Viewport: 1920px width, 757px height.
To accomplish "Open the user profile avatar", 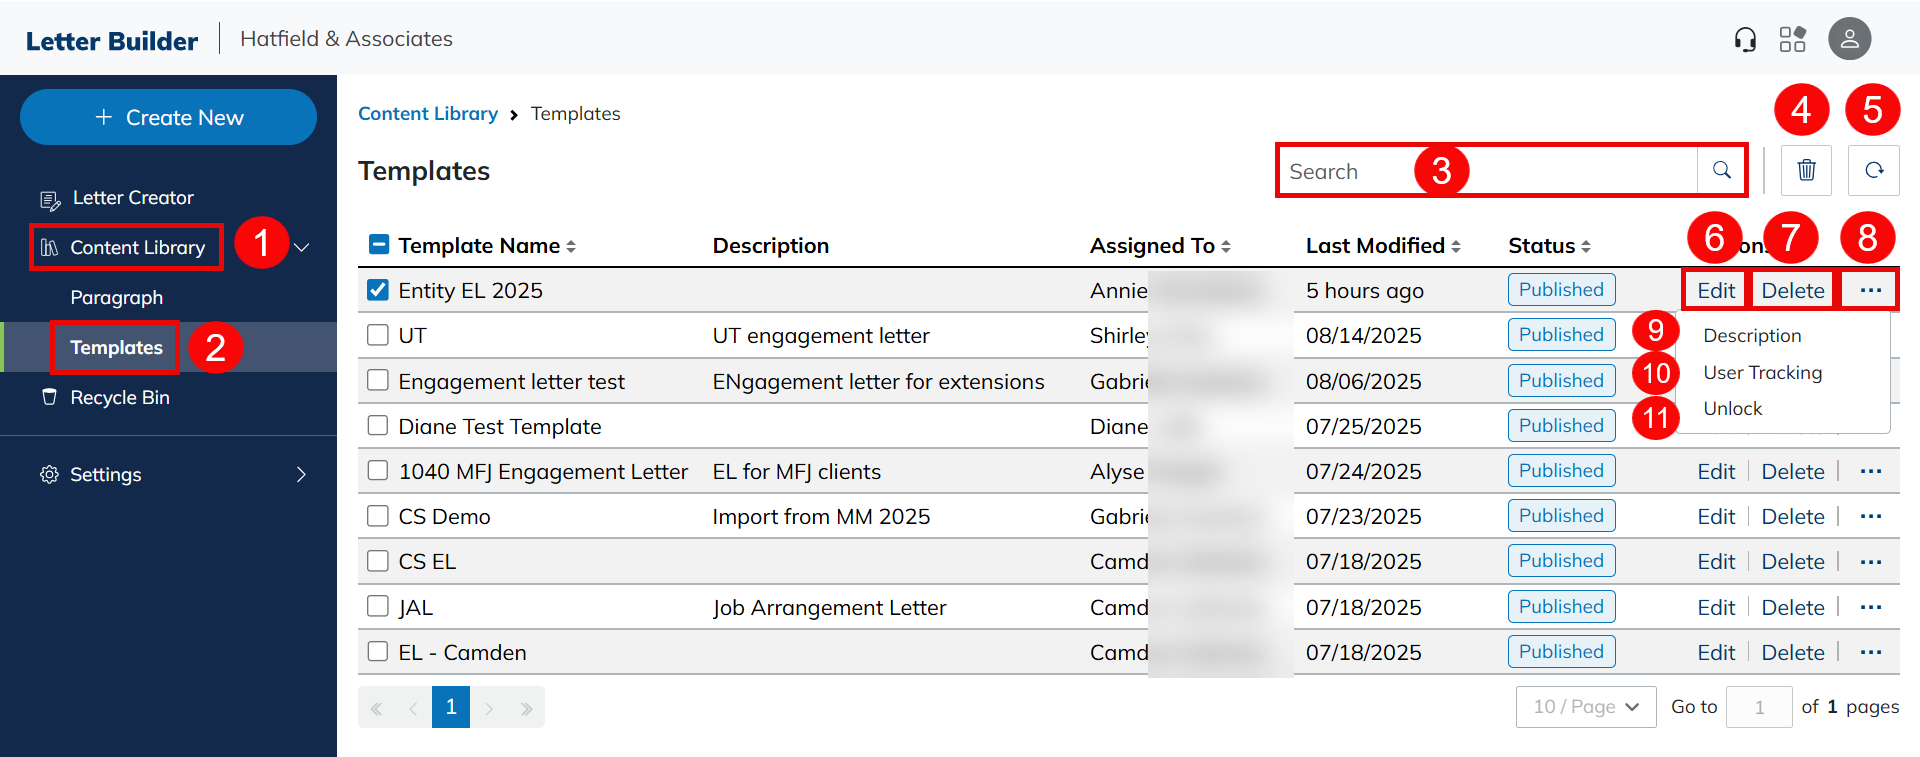I will click(x=1849, y=39).
